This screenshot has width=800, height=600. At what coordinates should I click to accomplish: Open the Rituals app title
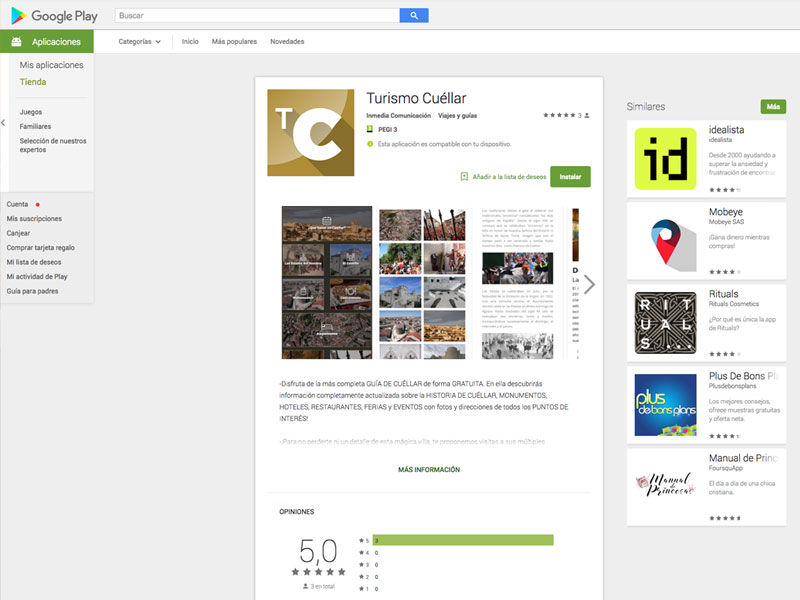pyautogui.click(x=723, y=294)
